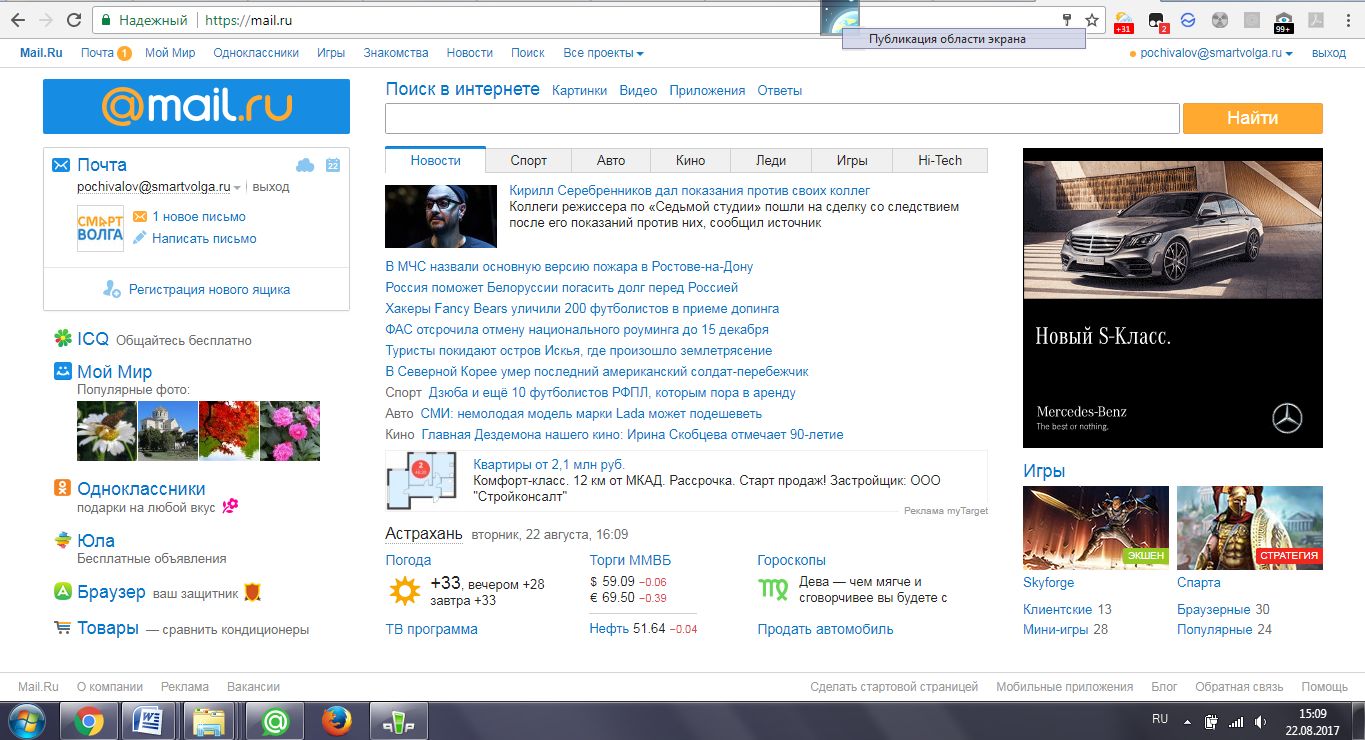Open Firefox from the taskbar
The image size is (1365, 740).
[x=336, y=721]
